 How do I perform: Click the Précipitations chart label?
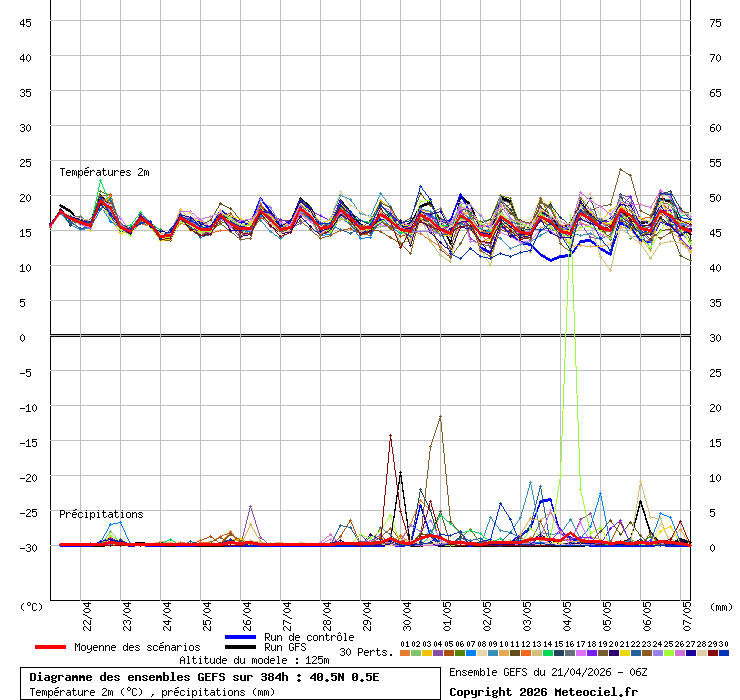click(x=101, y=514)
